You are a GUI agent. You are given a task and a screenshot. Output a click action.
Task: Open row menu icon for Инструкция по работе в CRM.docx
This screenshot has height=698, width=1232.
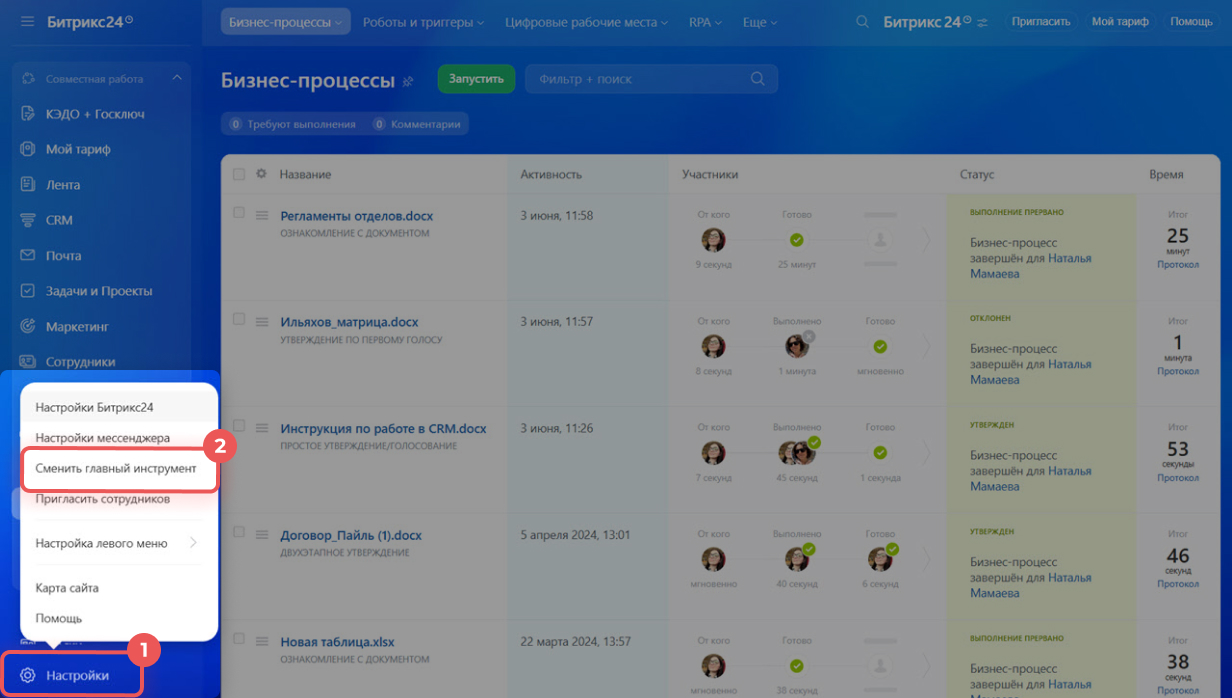tap(262, 428)
